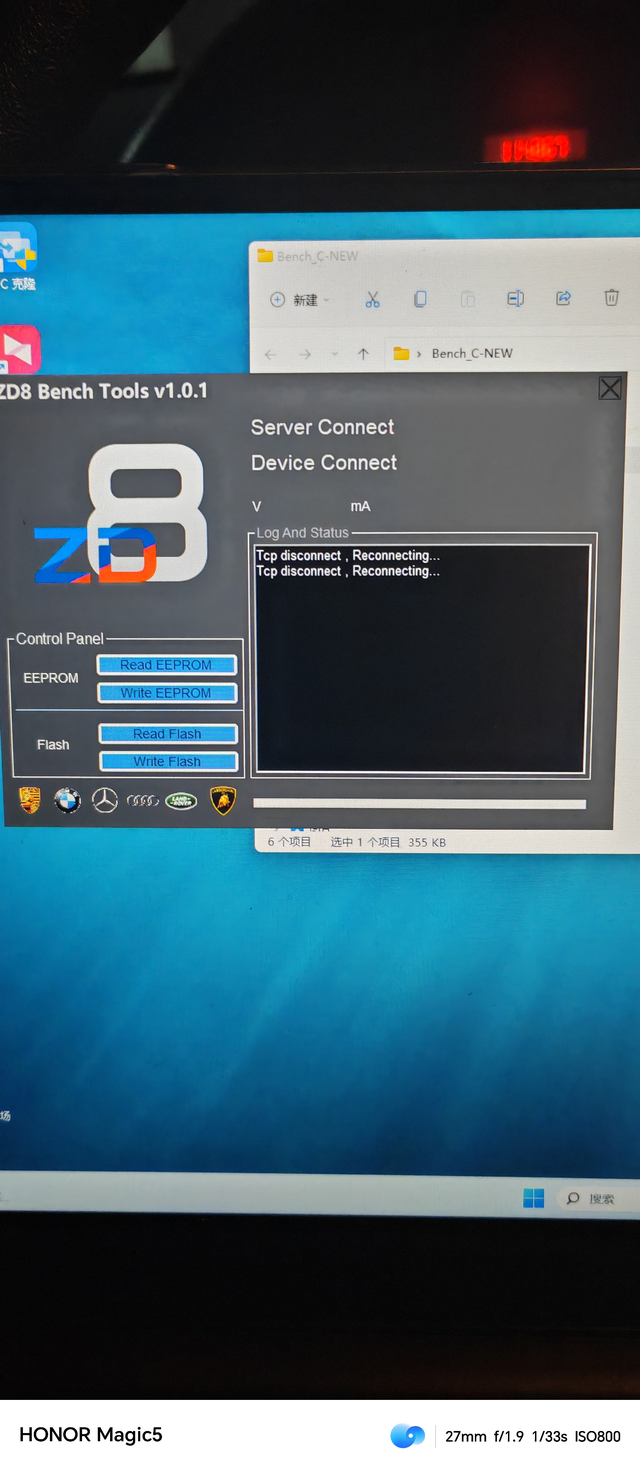Image resolution: width=640 pixels, height=1471 pixels.
Task: Select the Lamborghini shield logo
Action: pos(222,800)
